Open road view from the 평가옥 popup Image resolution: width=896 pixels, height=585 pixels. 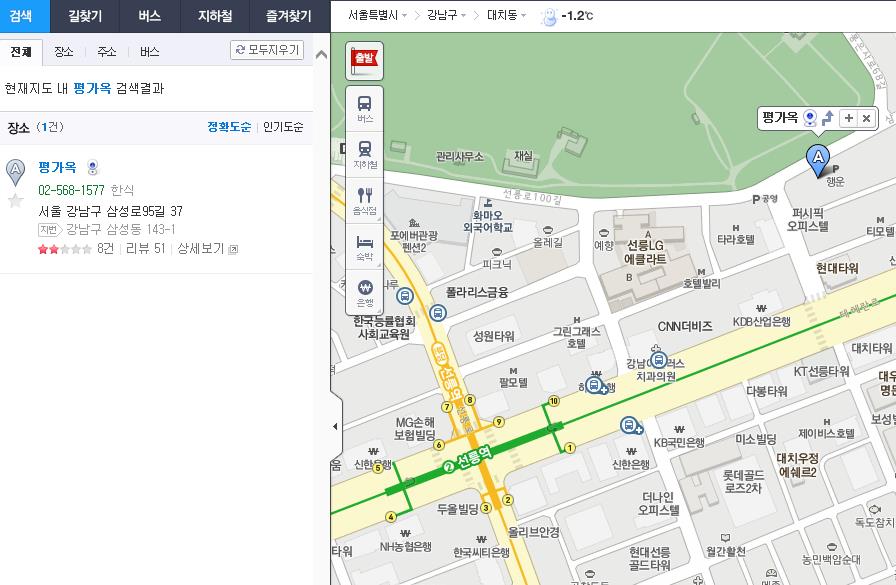809,118
